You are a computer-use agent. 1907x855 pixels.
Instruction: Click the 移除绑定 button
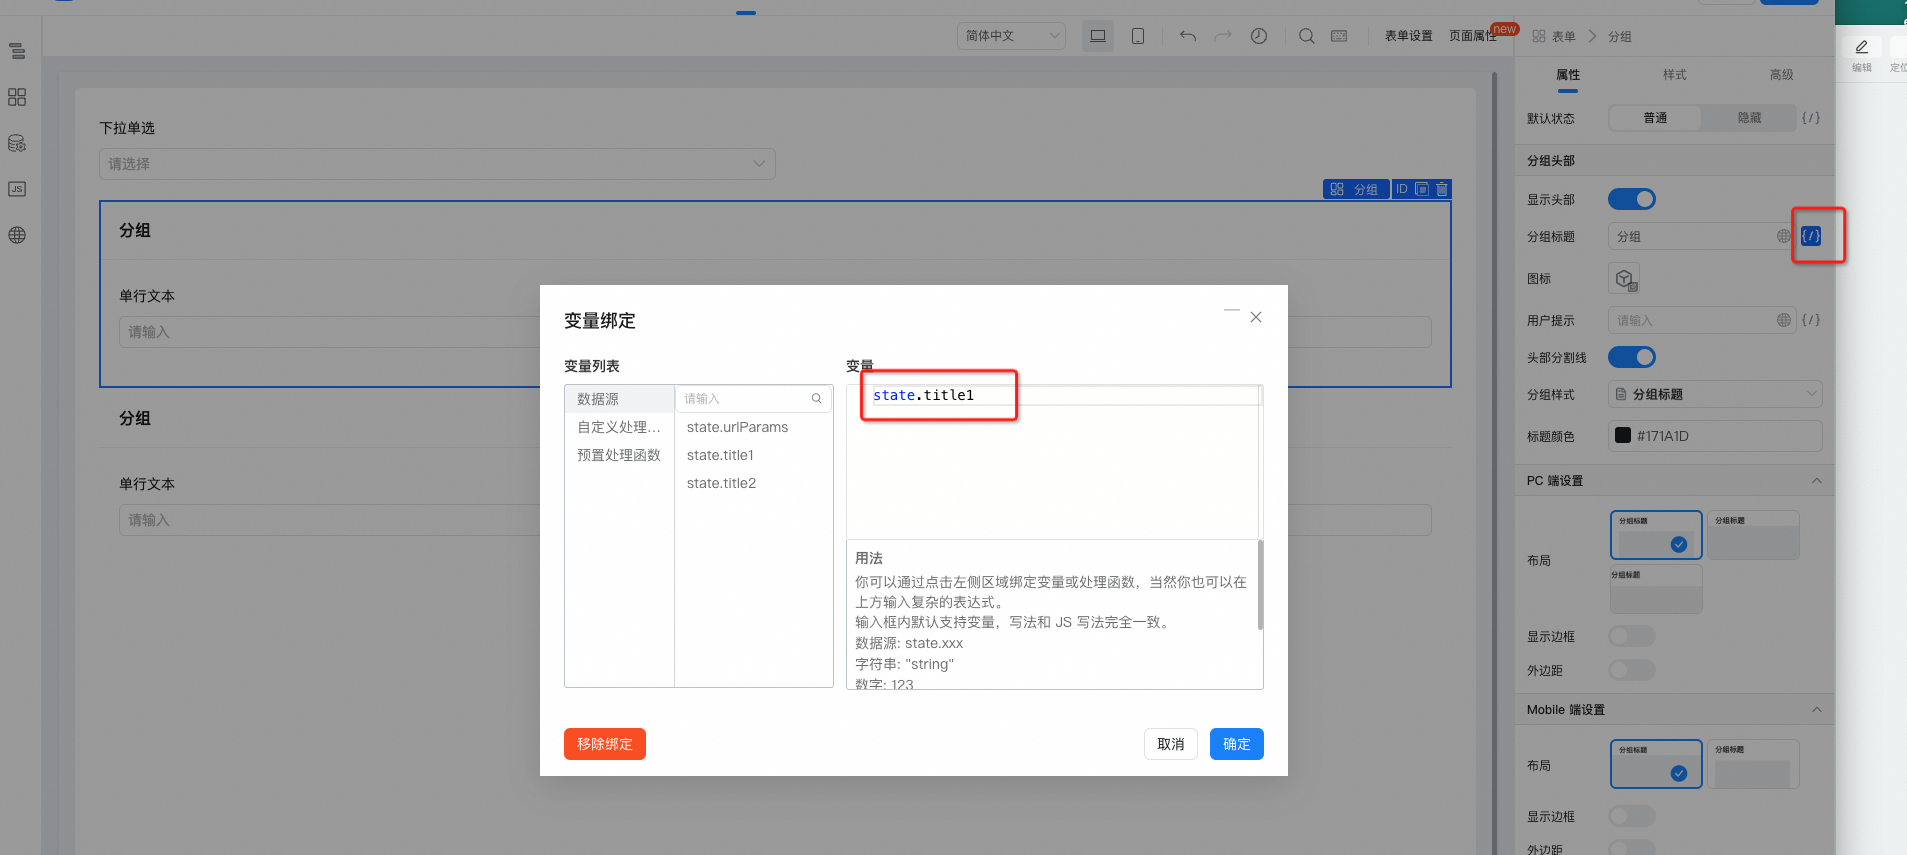[605, 744]
